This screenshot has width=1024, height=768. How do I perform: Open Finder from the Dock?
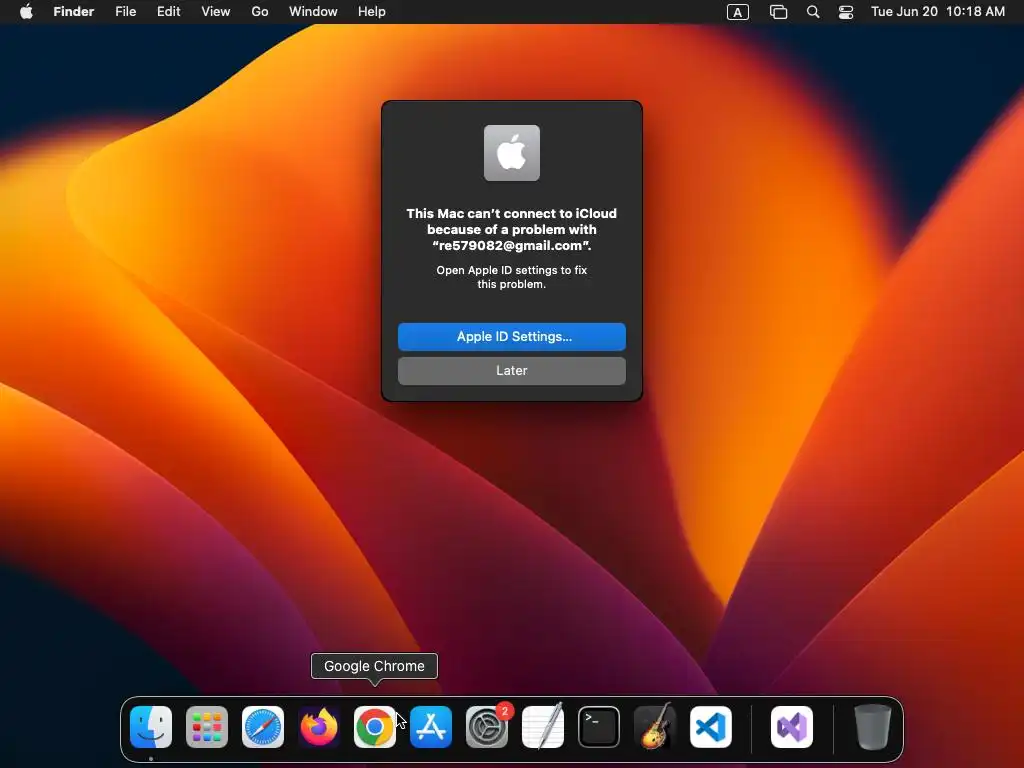click(151, 727)
